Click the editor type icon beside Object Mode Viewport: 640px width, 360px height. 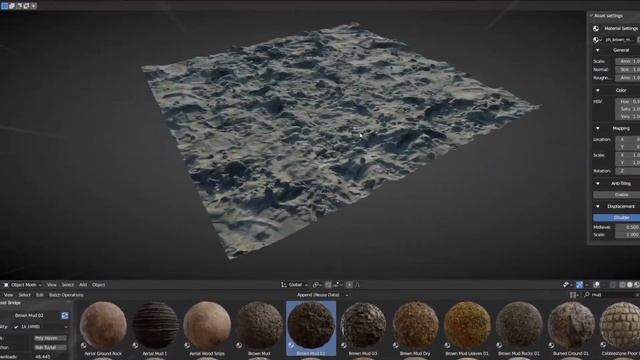click(6, 285)
